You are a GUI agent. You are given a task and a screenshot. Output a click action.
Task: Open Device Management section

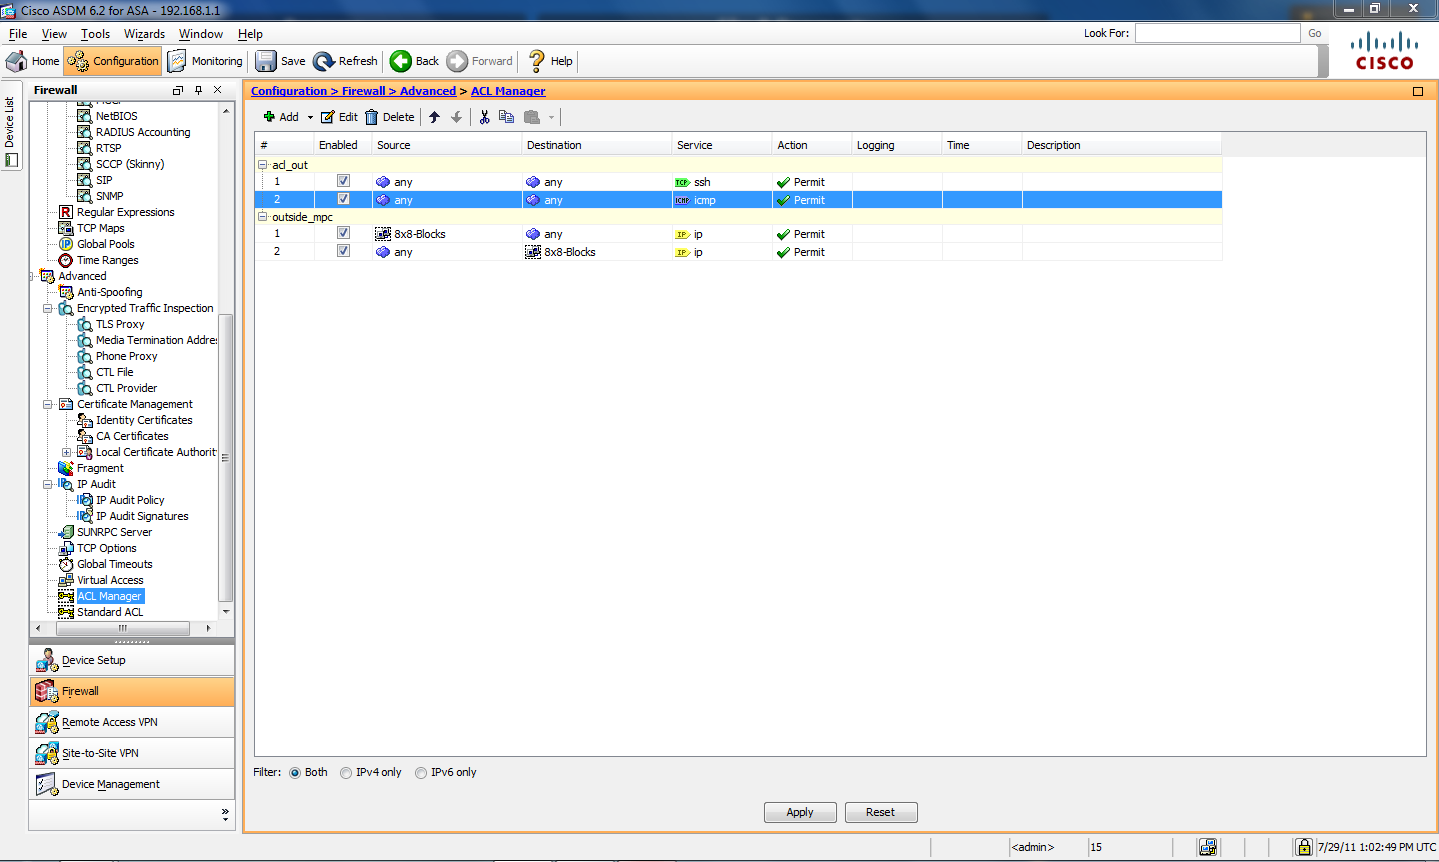tap(132, 784)
